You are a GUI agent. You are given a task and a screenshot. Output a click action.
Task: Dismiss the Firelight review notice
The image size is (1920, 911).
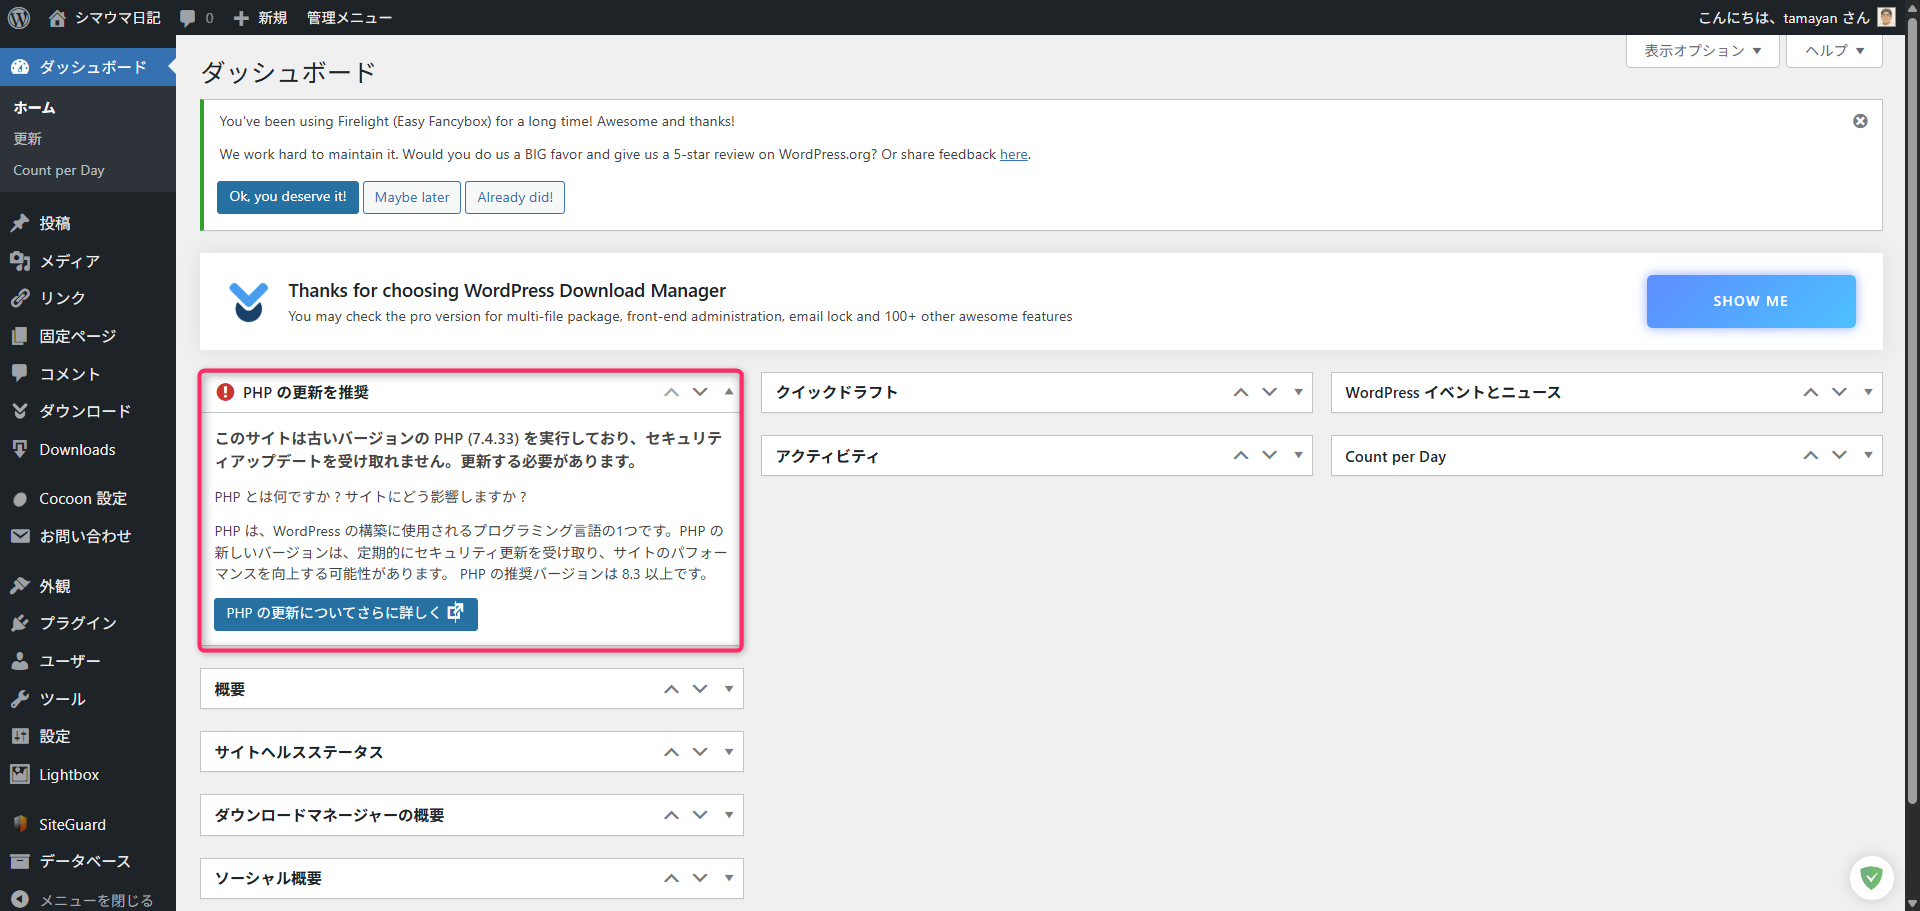coord(1860,121)
